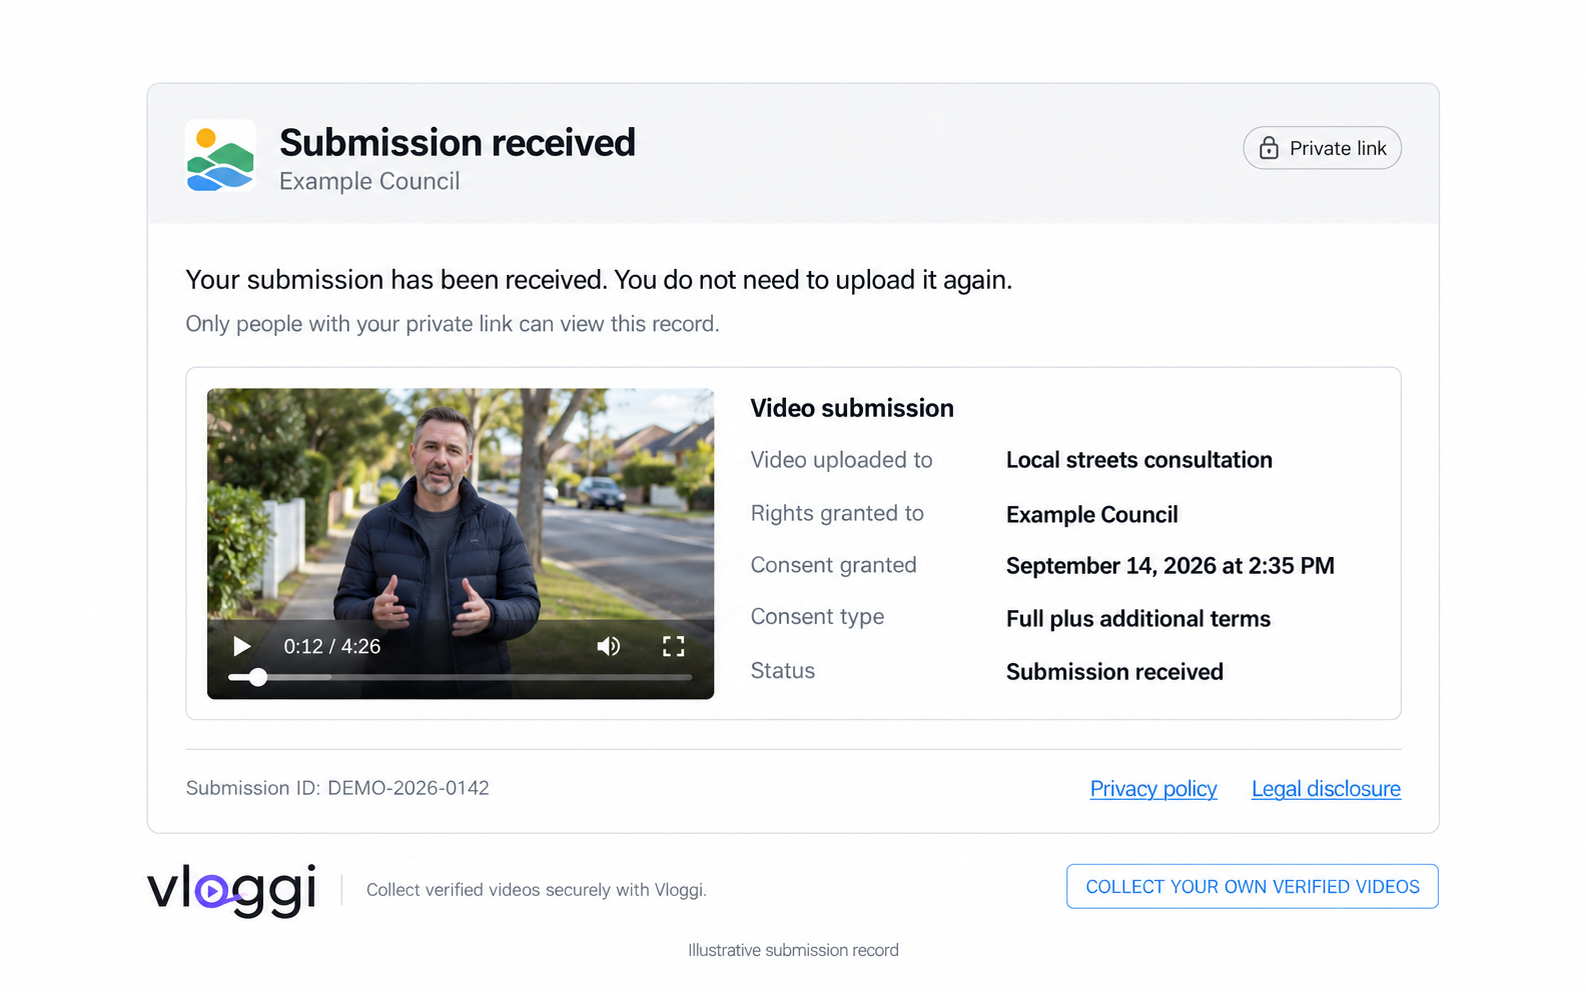This screenshot has height=992, width=1586.
Task: Click the 'Status' label
Action: point(783,671)
